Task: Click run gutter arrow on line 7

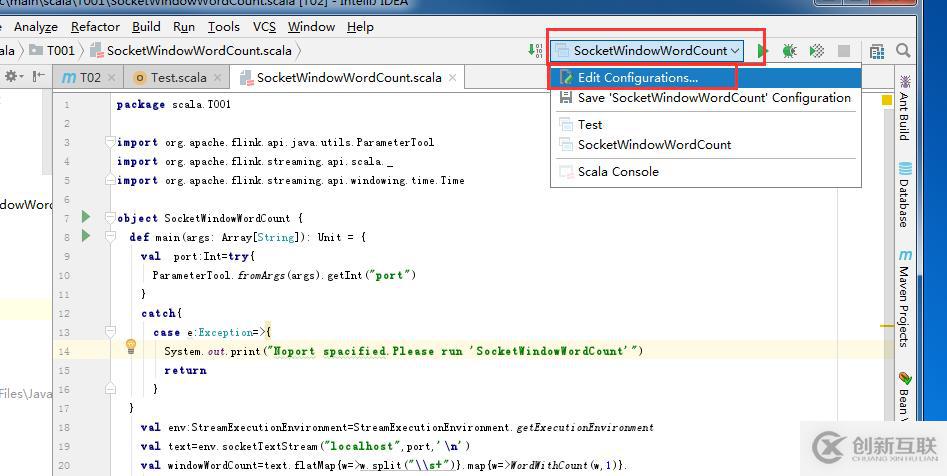Action: (x=86, y=216)
